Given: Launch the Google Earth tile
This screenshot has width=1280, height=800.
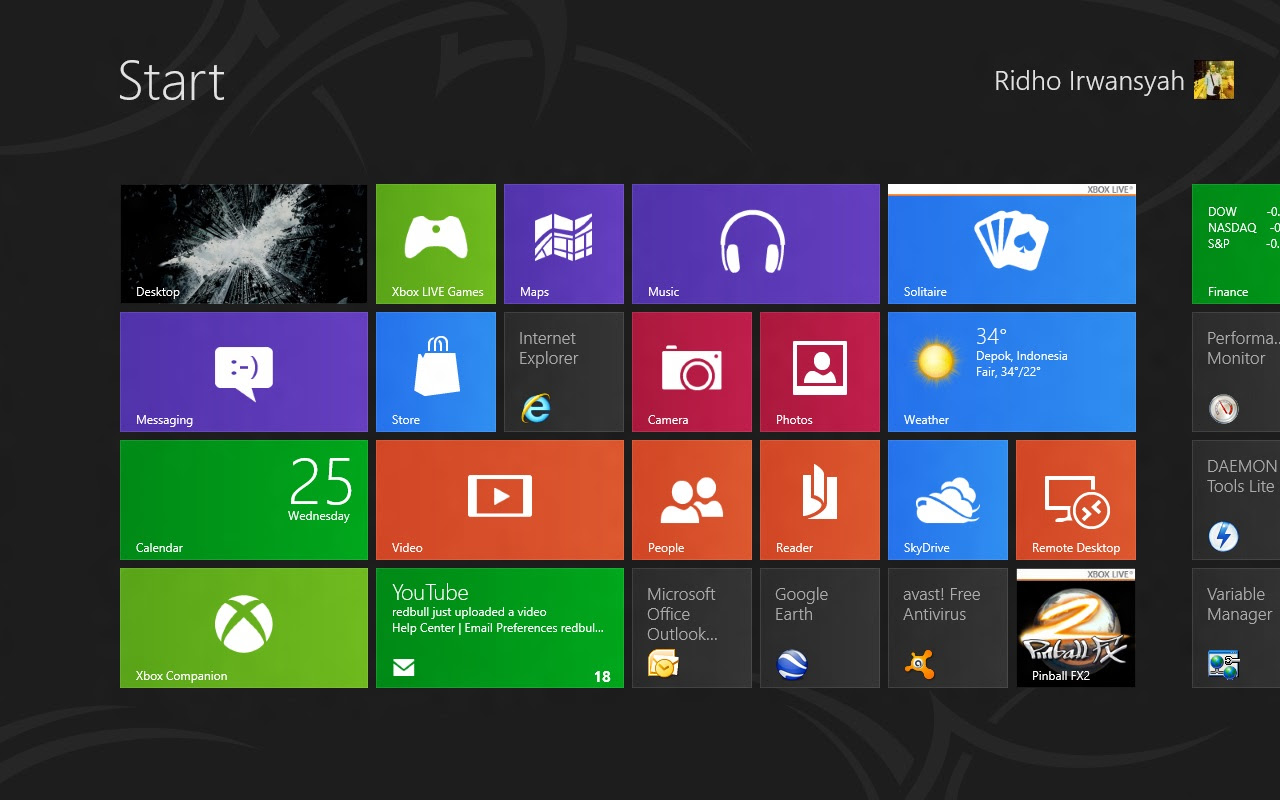Looking at the screenshot, I should [820, 628].
